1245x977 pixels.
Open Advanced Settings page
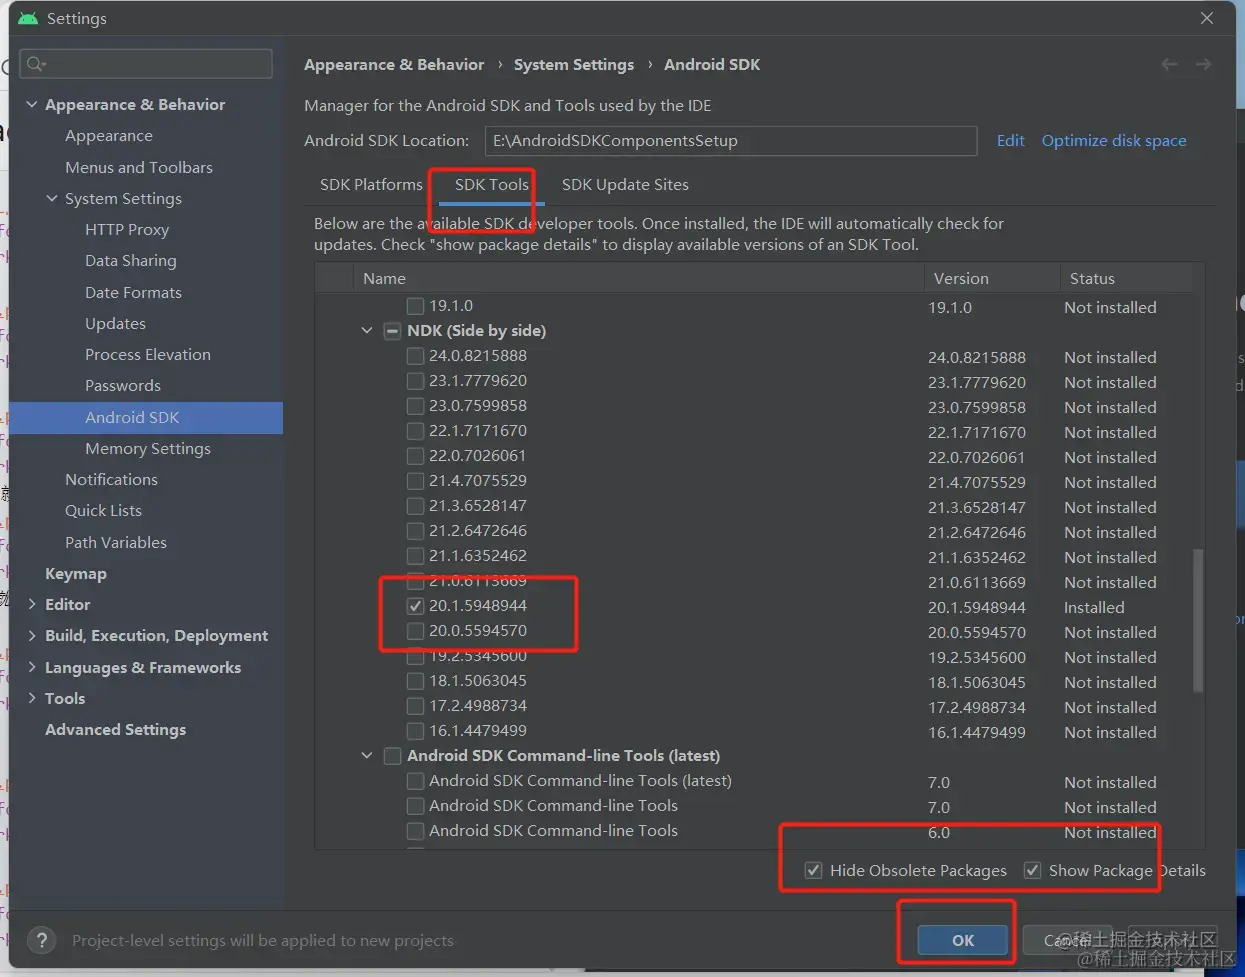[x=115, y=729]
